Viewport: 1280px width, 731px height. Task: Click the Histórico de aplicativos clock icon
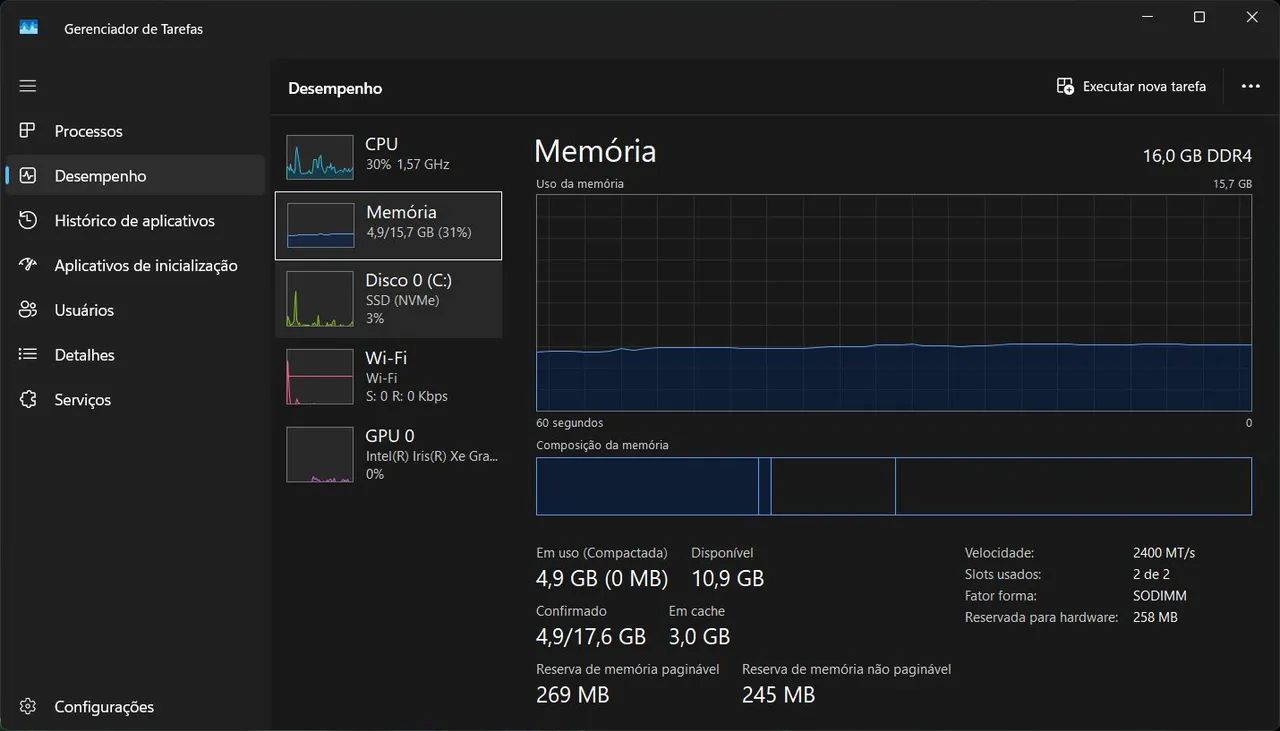(28, 221)
